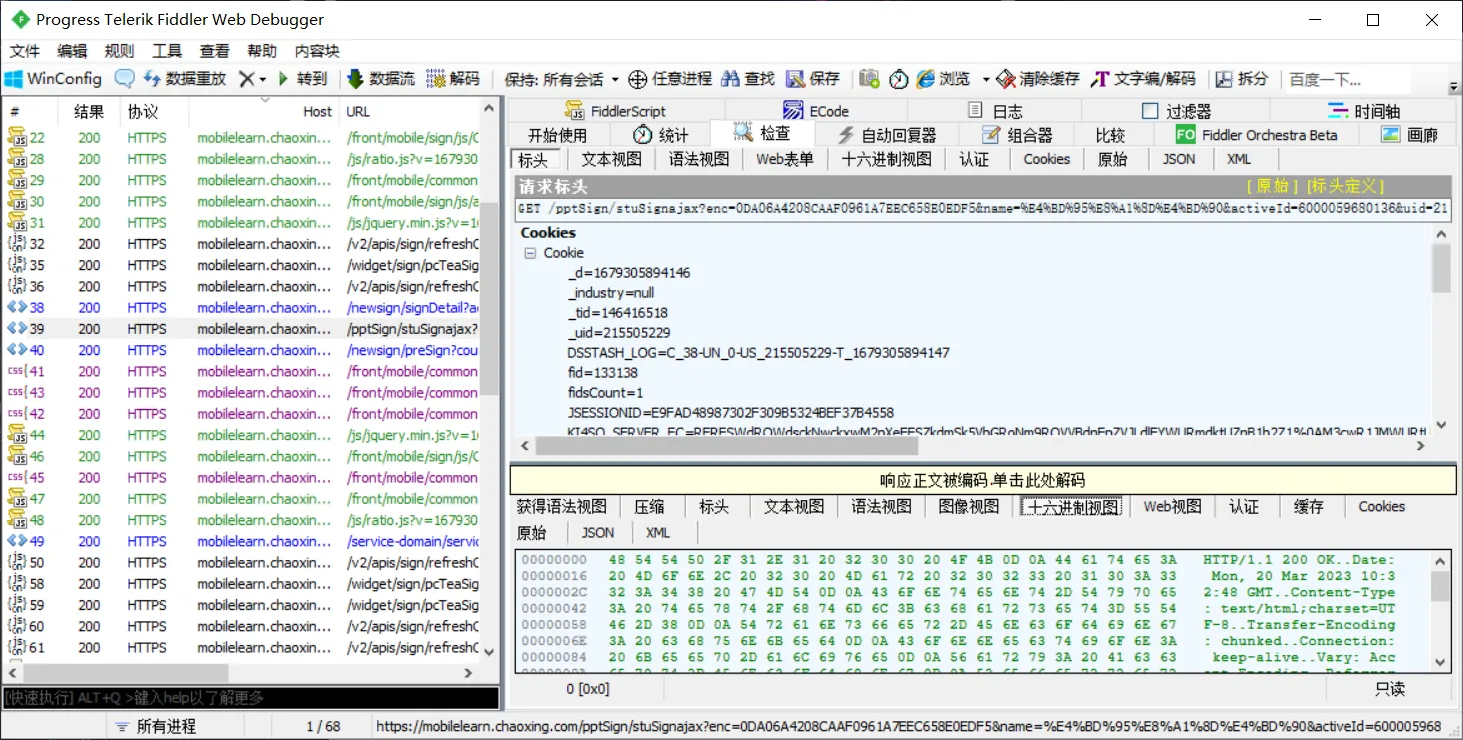Click the stopwatch timer icon in toolbar
The image size is (1463, 740).
point(898,79)
